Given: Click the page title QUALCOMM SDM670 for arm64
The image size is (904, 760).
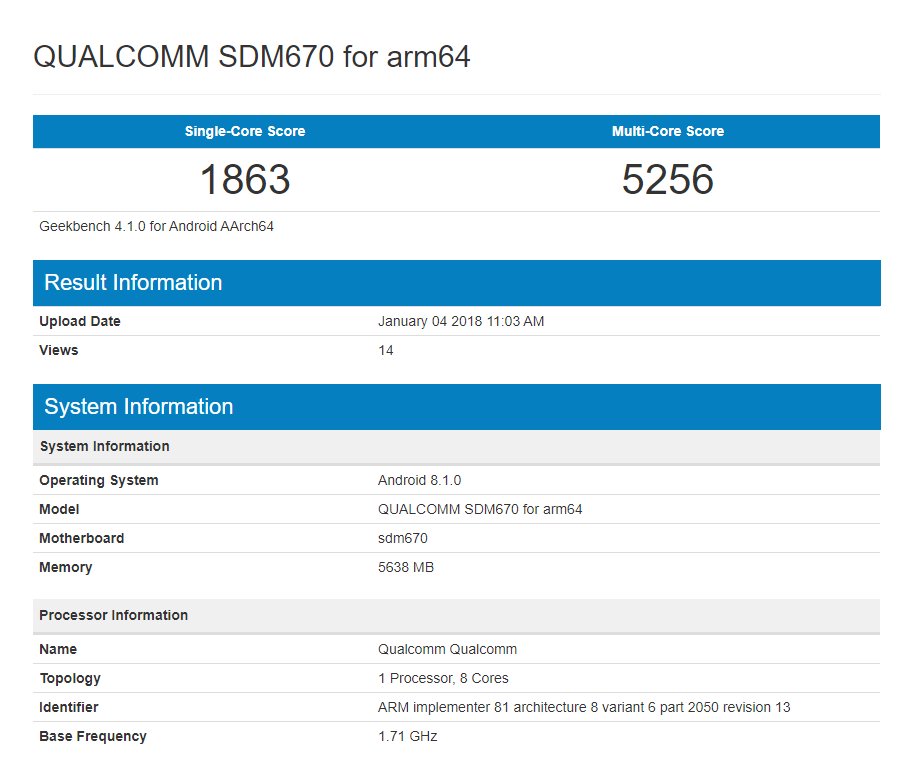Looking at the screenshot, I should pyautogui.click(x=252, y=57).
